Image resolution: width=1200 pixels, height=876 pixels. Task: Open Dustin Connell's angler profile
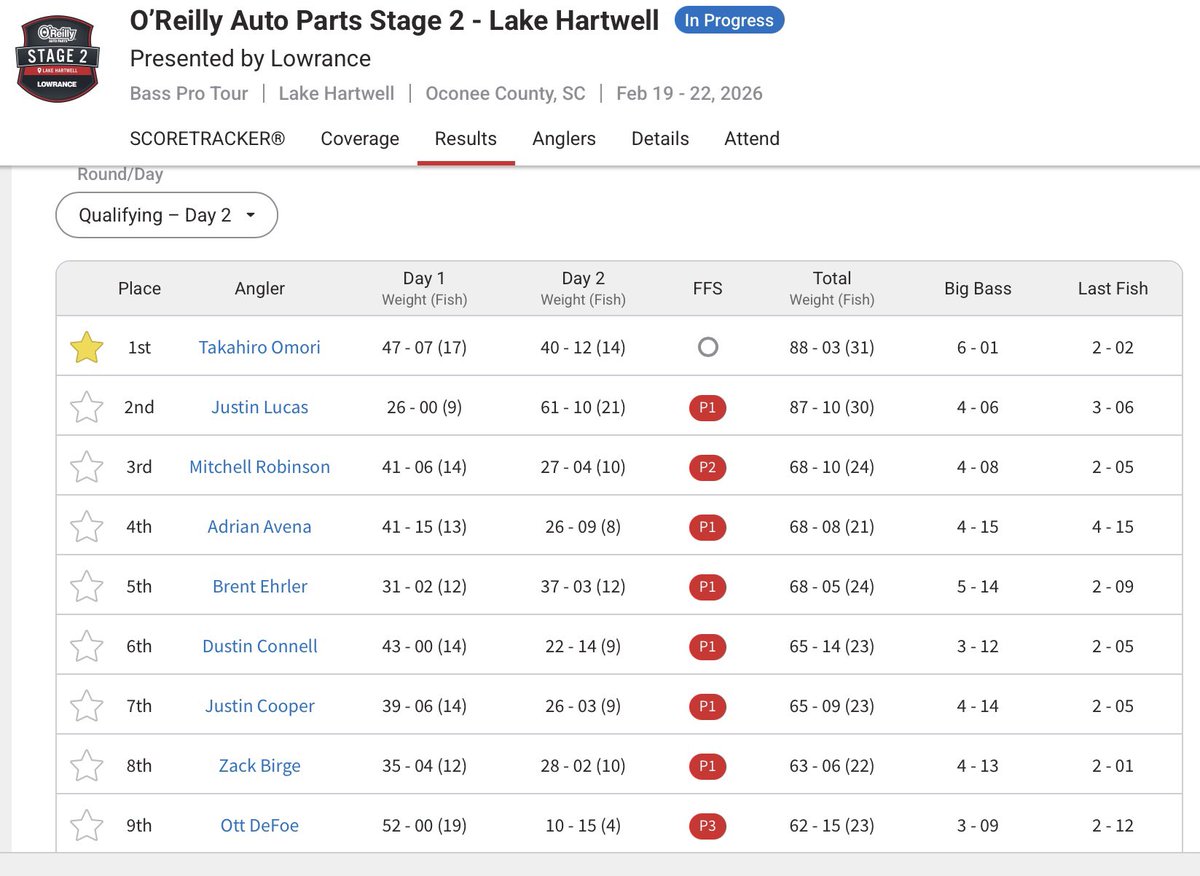[260, 646]
